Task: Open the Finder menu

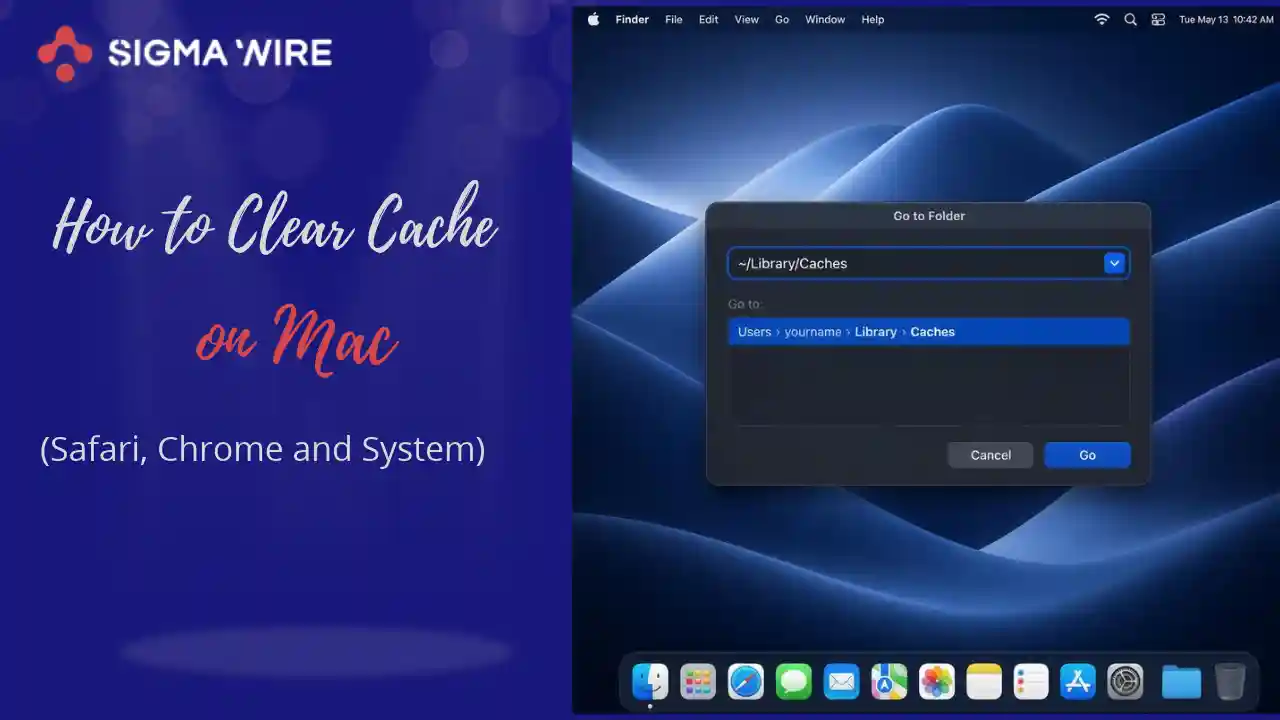Action: coord(632,19)
